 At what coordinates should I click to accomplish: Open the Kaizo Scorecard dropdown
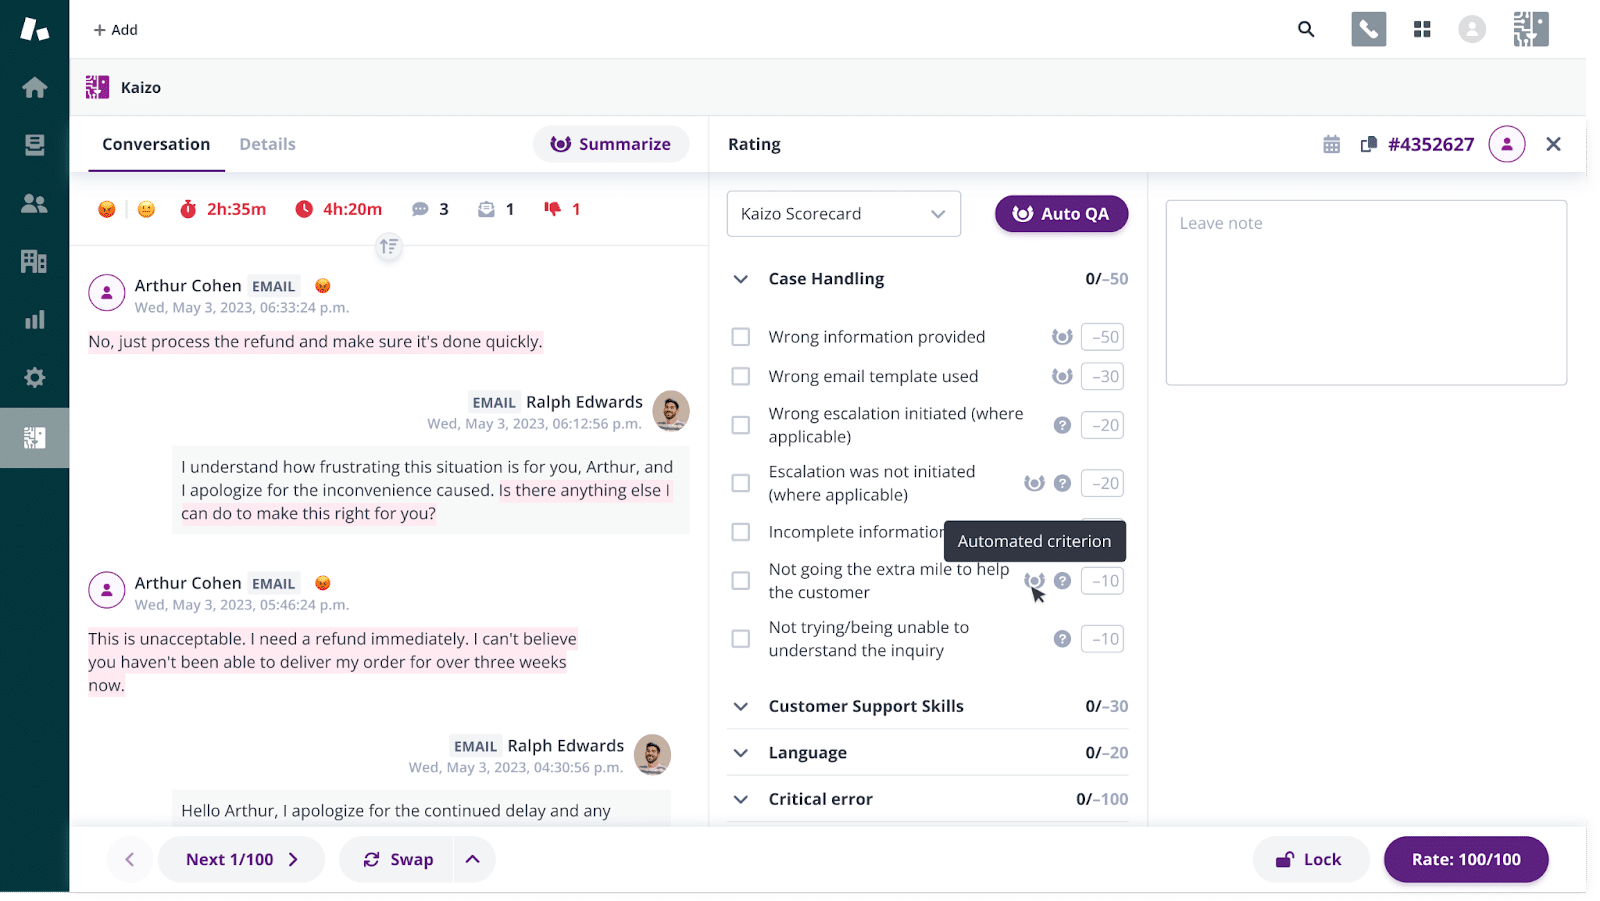[844, 214]
